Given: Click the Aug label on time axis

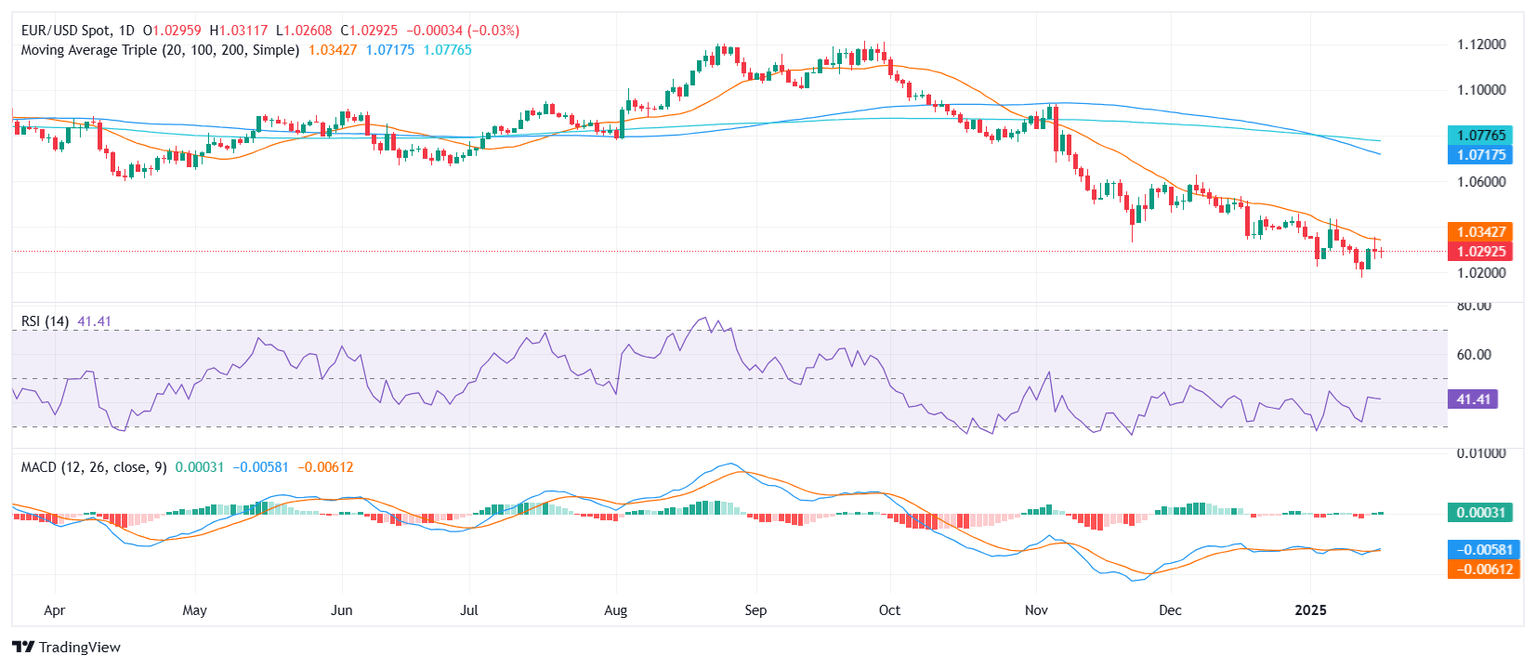Looking at the screenshot, I should [x=616, y=608].
